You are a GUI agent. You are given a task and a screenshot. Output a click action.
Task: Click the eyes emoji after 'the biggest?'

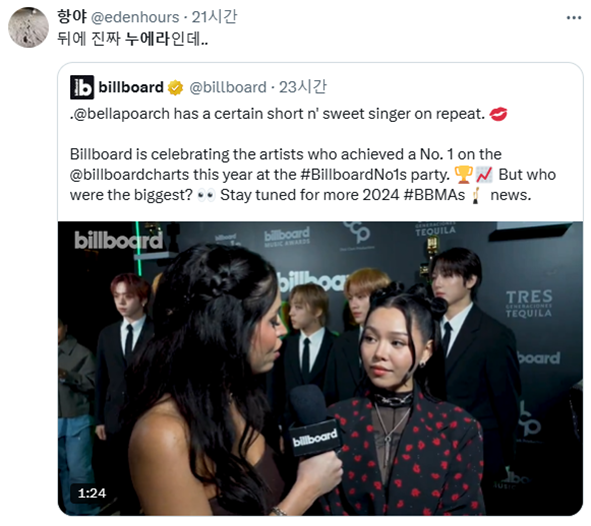point(206,195)
